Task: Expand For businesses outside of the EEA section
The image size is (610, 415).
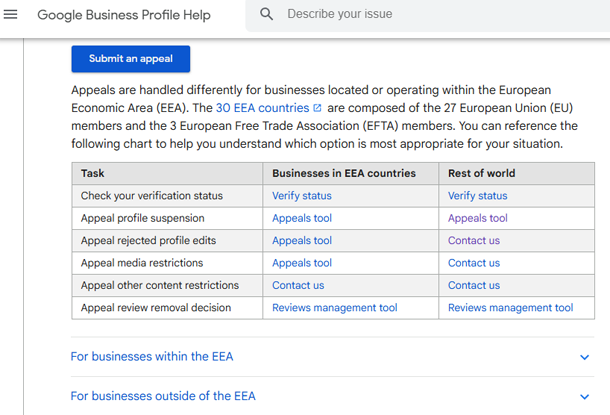Action: 332,396
